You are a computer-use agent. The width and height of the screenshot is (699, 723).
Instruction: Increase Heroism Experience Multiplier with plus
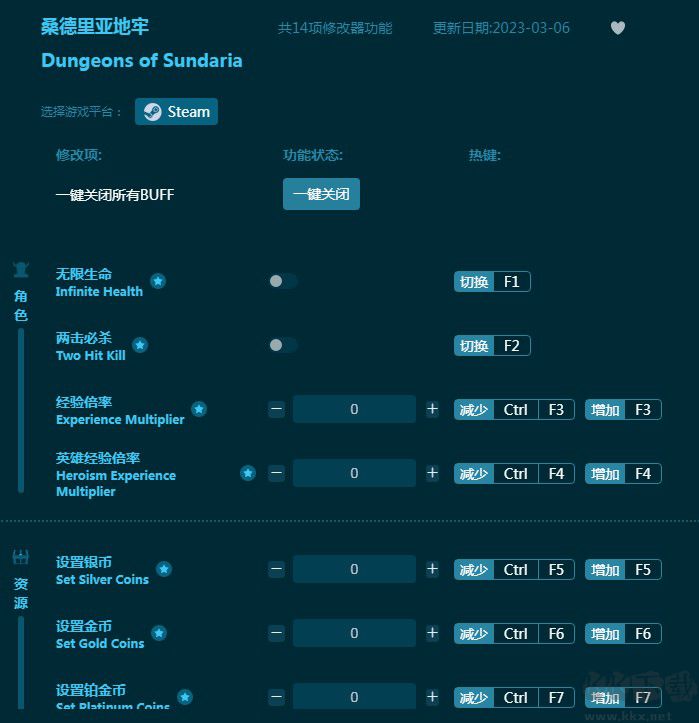432,473
